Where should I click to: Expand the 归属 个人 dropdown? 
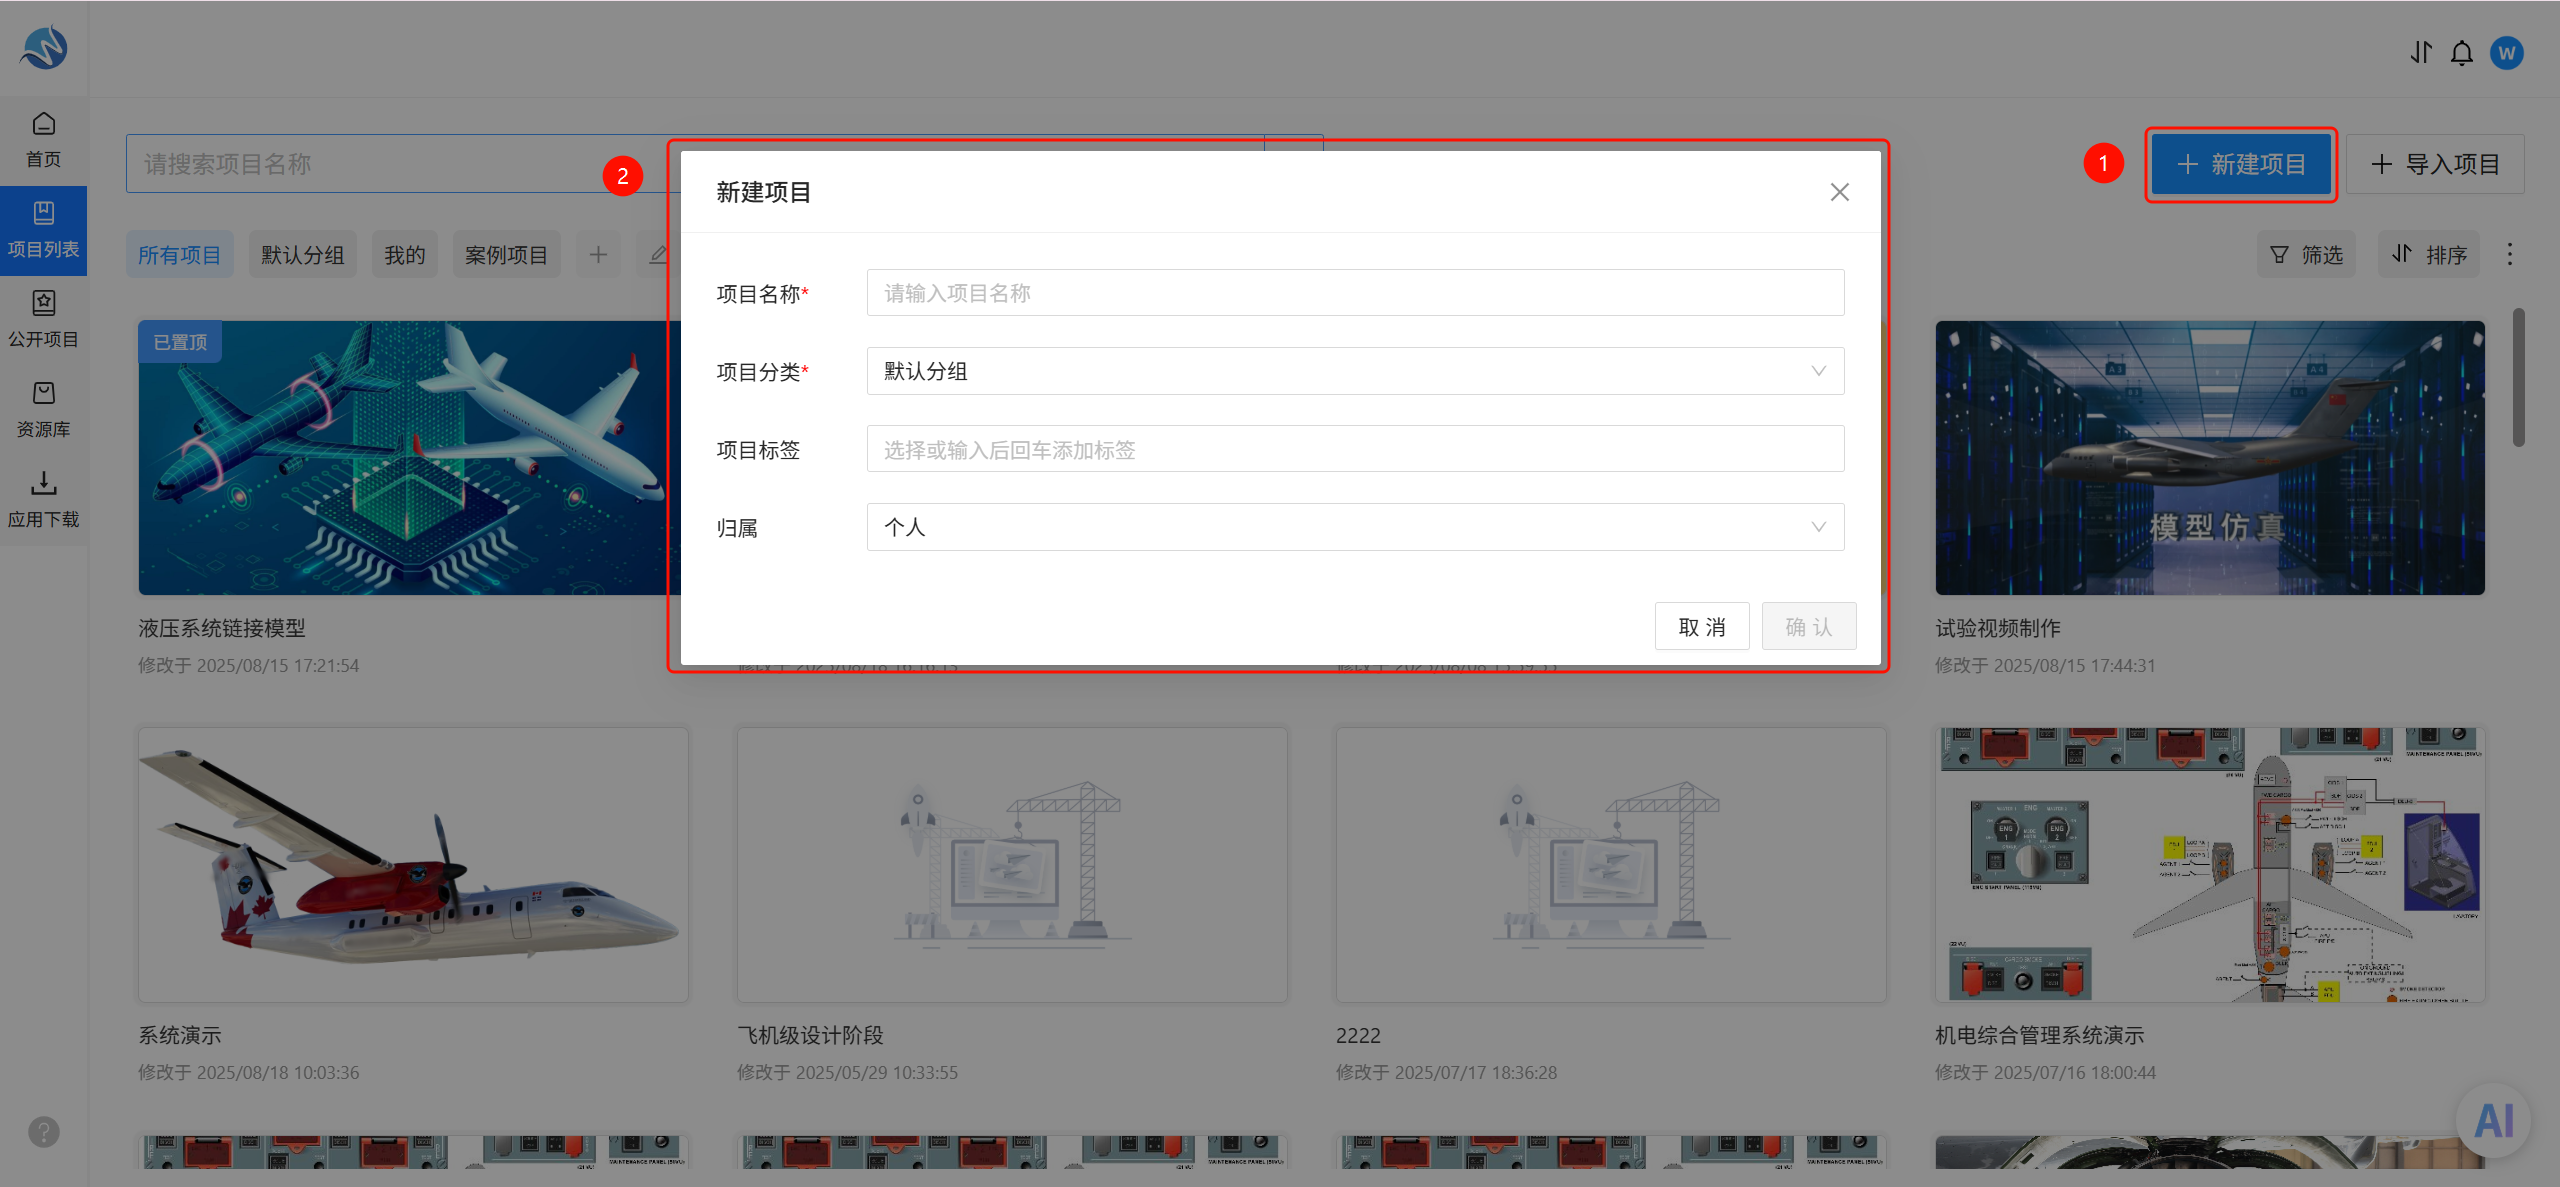click(1355, 527)
